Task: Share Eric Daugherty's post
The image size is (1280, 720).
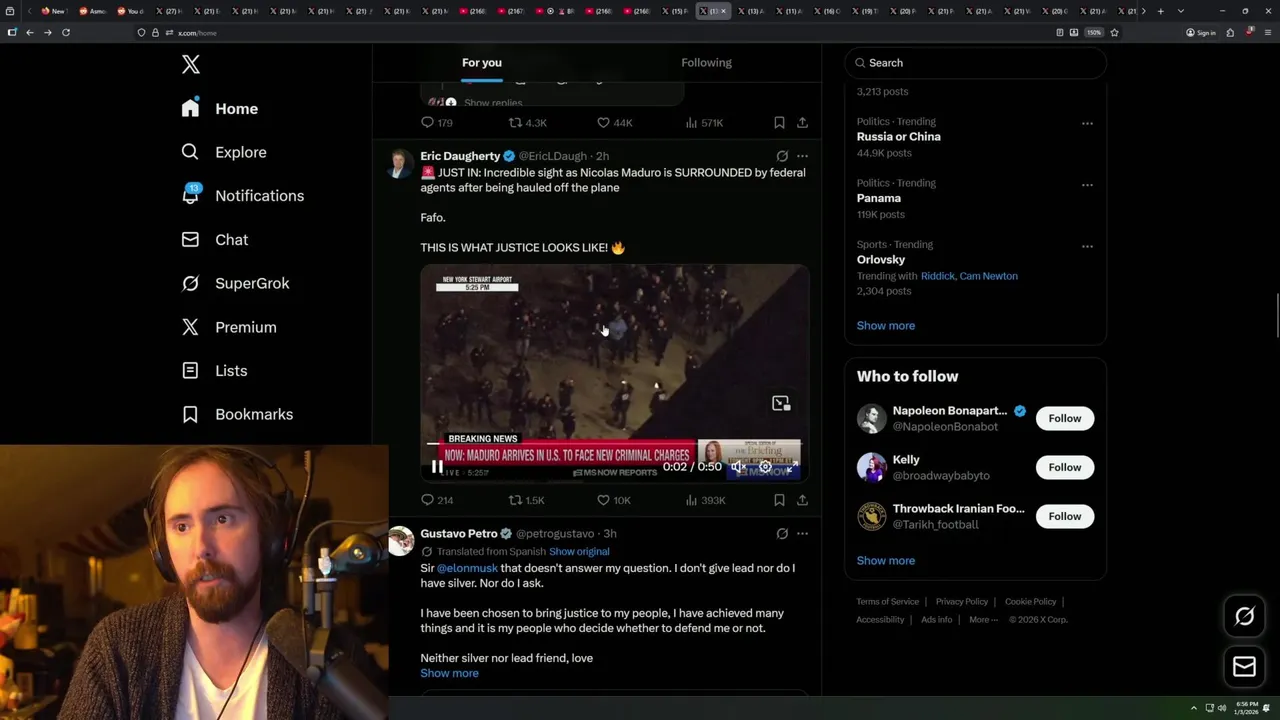Action: (x=802, y=500)
